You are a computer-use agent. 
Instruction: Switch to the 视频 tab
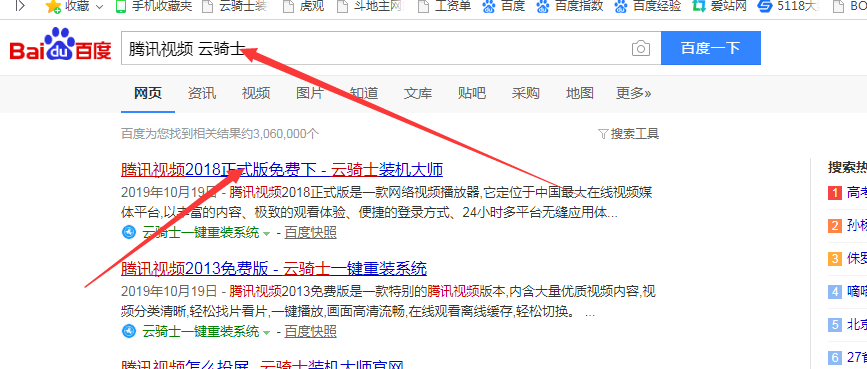tap(256, 93)
